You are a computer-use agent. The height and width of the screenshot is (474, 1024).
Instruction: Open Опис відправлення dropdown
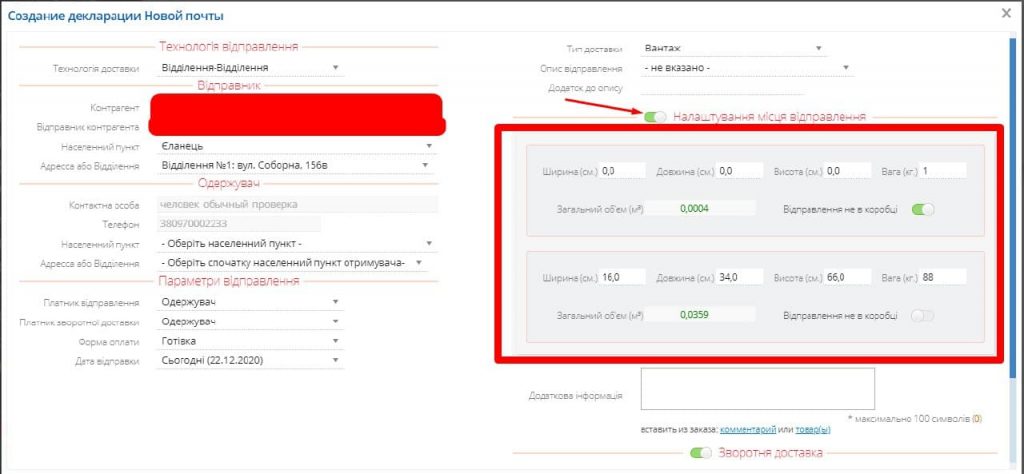click(x=747, y=67)
